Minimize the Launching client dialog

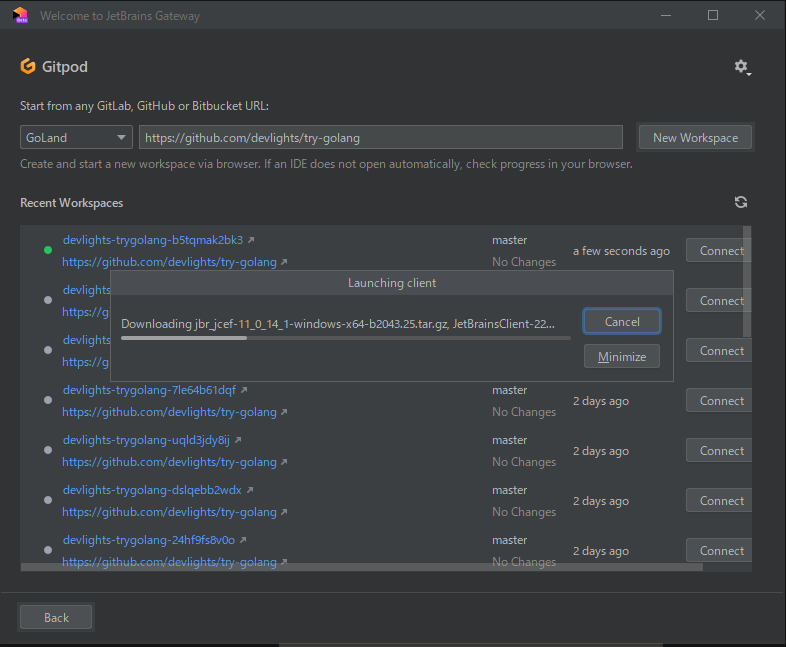click(622, 356)
